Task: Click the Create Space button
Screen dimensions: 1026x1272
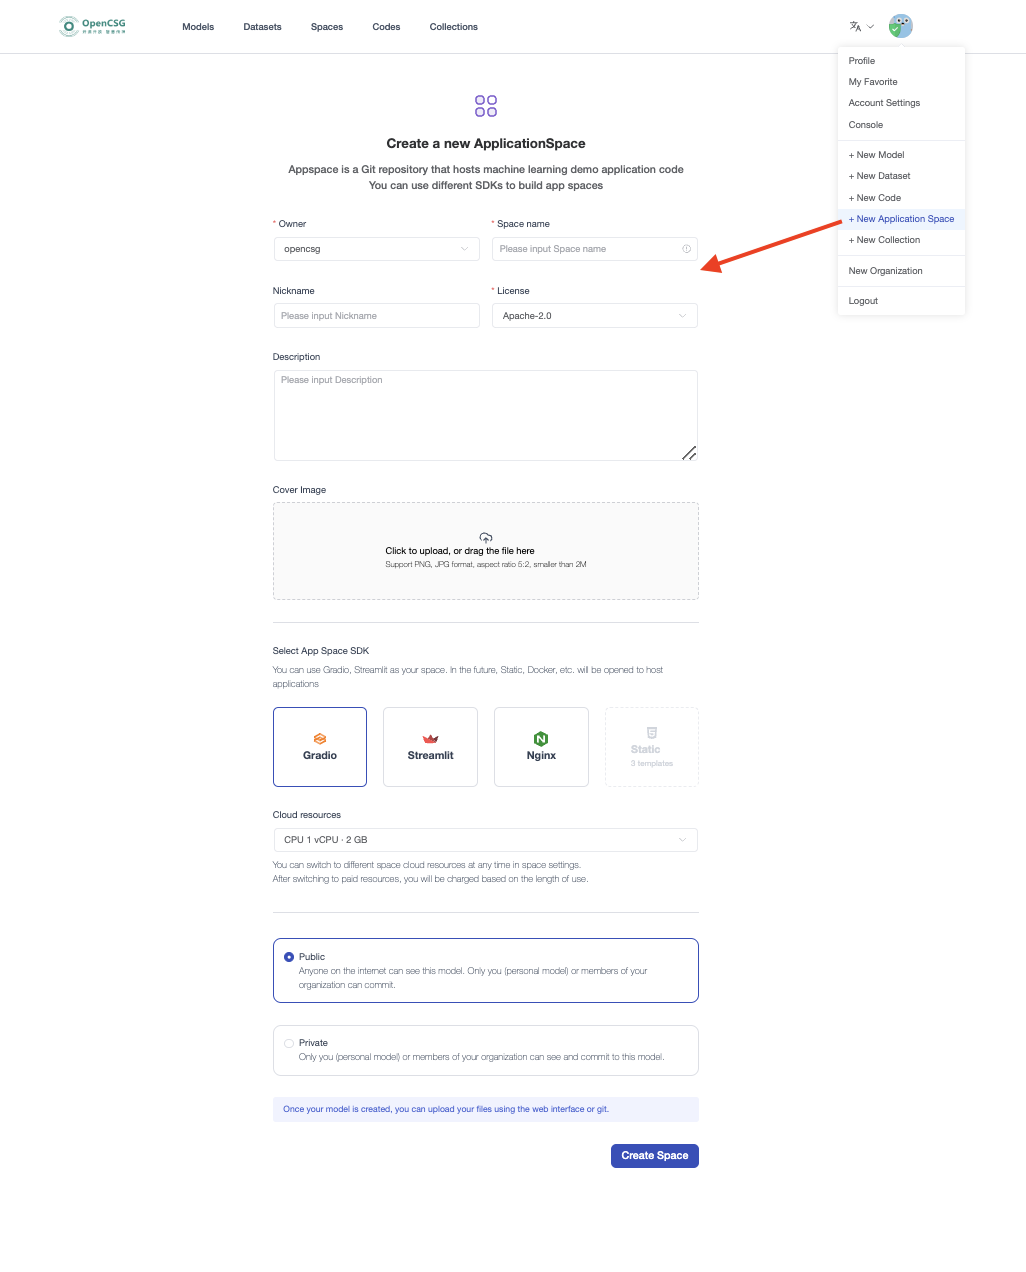Action: [654, 1155]
